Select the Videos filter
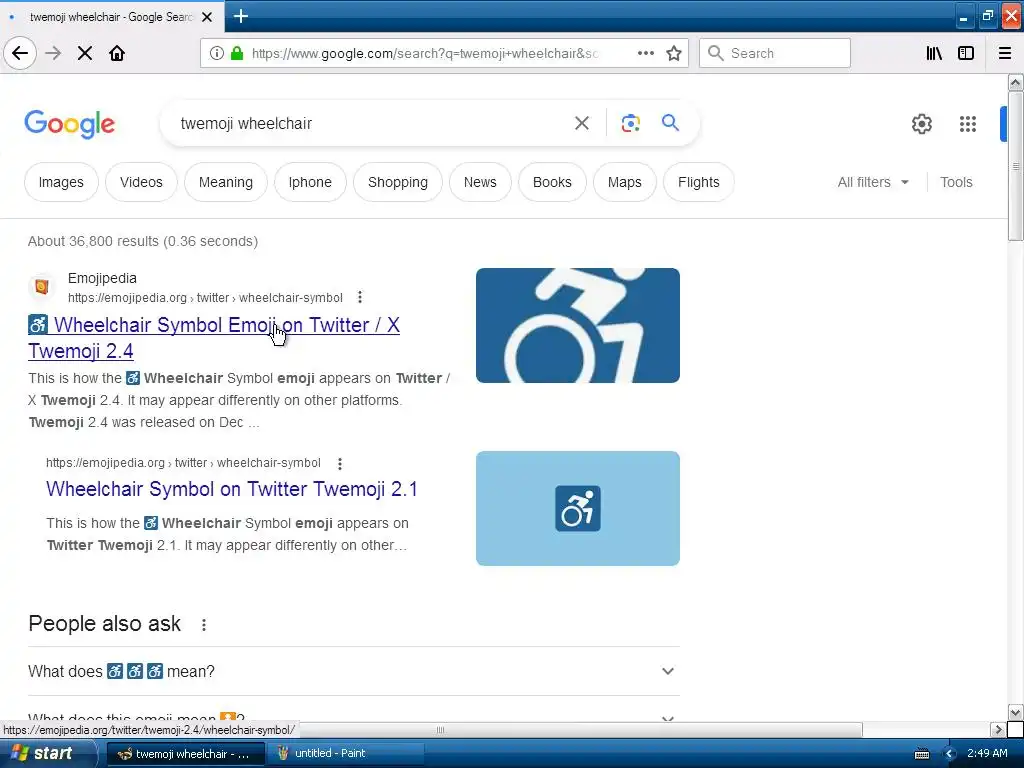This screenshot has width=1024, height=768. pos(141,182)
